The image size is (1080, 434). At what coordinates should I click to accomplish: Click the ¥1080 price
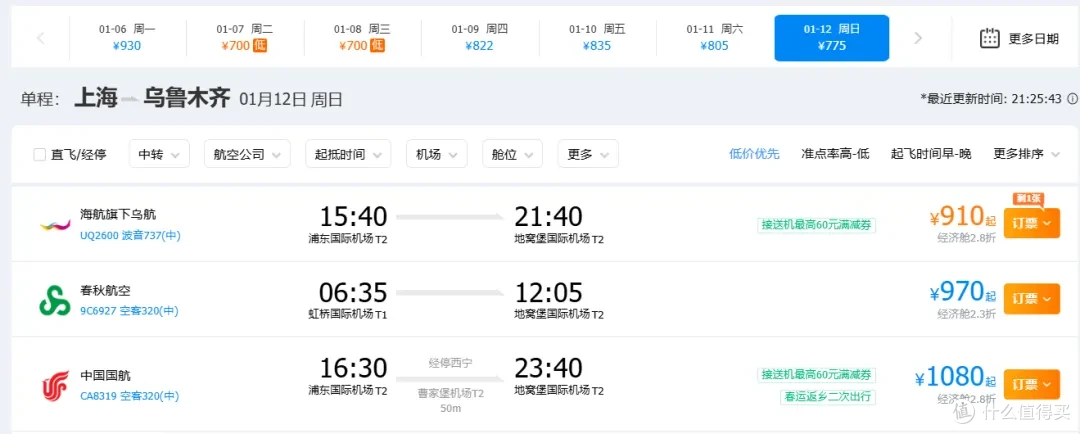pyautogui.click(x=955, y=377)
